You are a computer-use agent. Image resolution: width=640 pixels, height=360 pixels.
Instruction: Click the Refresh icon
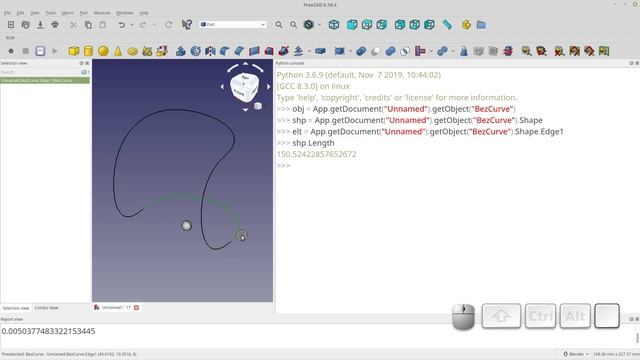168,25
